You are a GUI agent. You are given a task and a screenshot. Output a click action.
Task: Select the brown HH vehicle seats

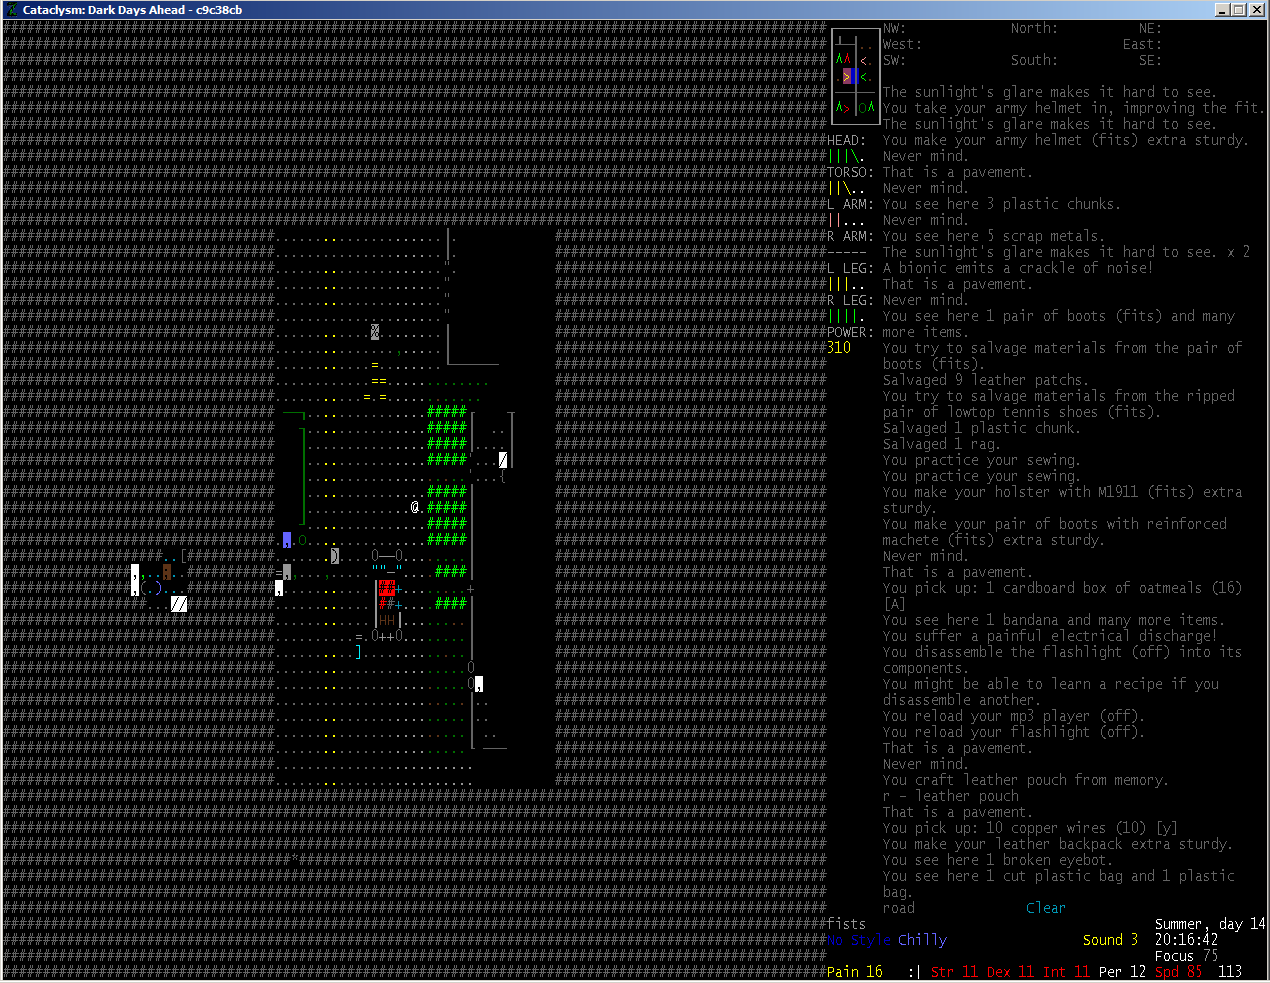pyautogui.click(x=387, y=620)
